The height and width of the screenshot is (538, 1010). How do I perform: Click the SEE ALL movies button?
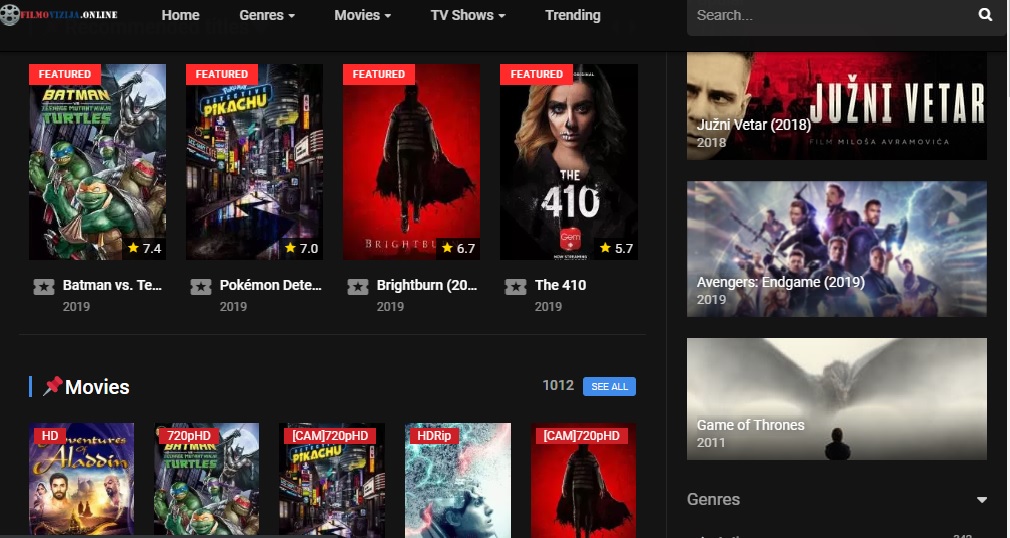pos(609,387)
